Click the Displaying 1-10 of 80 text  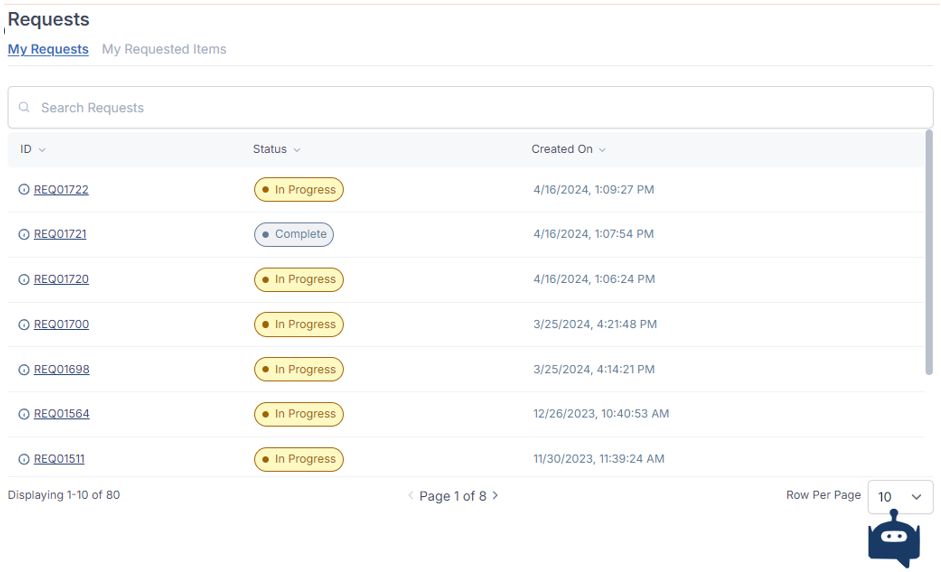[64, 495]
